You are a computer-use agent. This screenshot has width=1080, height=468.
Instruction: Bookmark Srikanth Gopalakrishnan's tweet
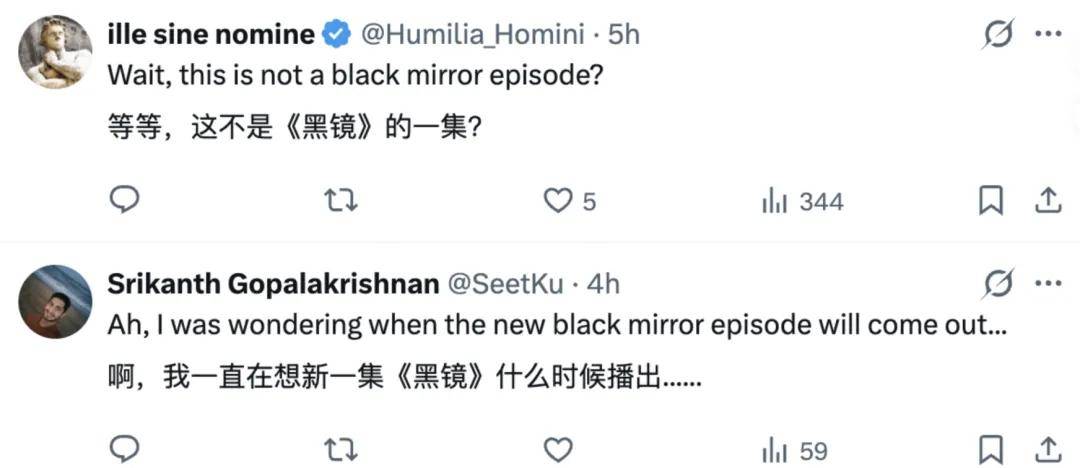coord(990,449)
